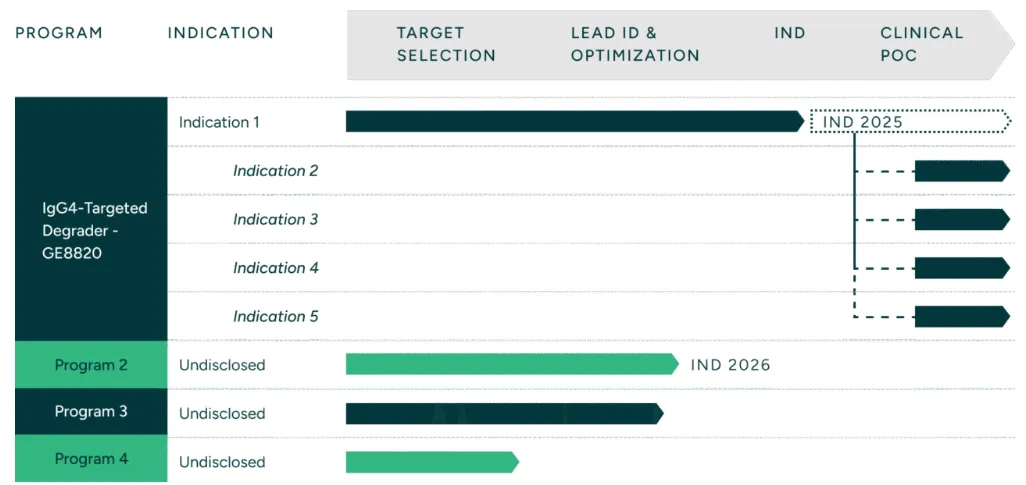Select Indication 5 row label
1026x485 pixels.
click(x=275, y=316)
